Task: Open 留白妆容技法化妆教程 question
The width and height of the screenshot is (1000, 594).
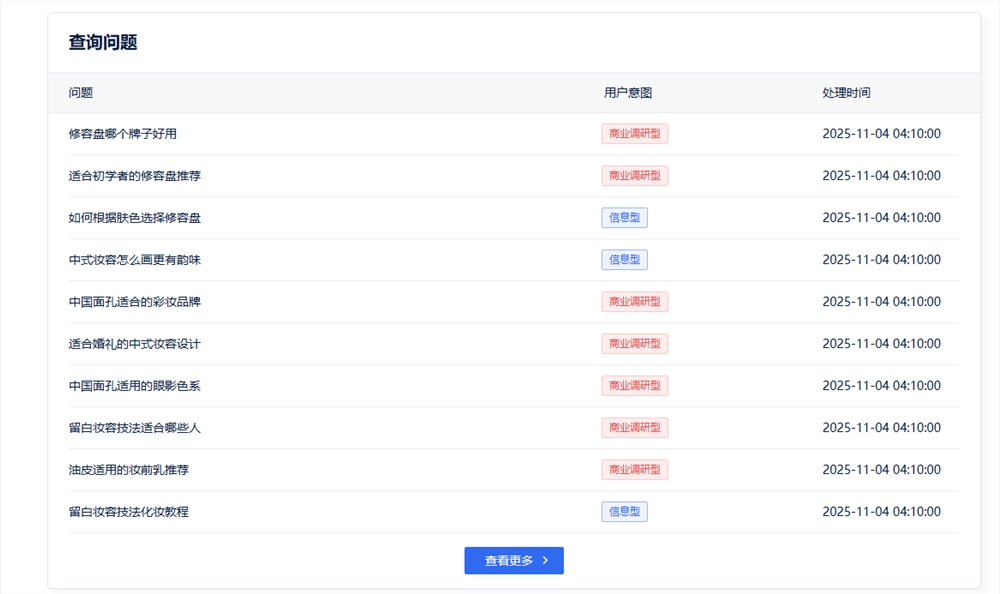Action: [129, 512]
